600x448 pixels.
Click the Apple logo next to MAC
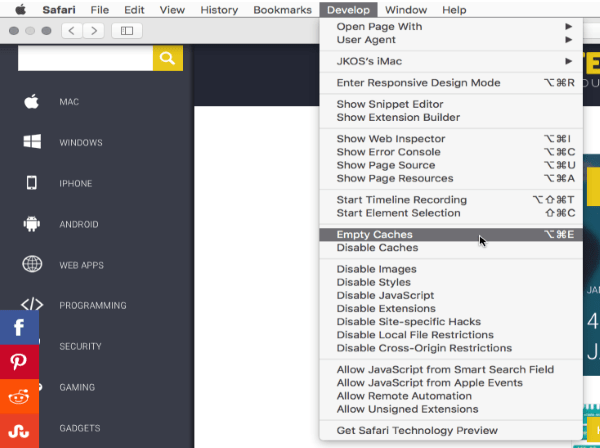click(32, 101)
